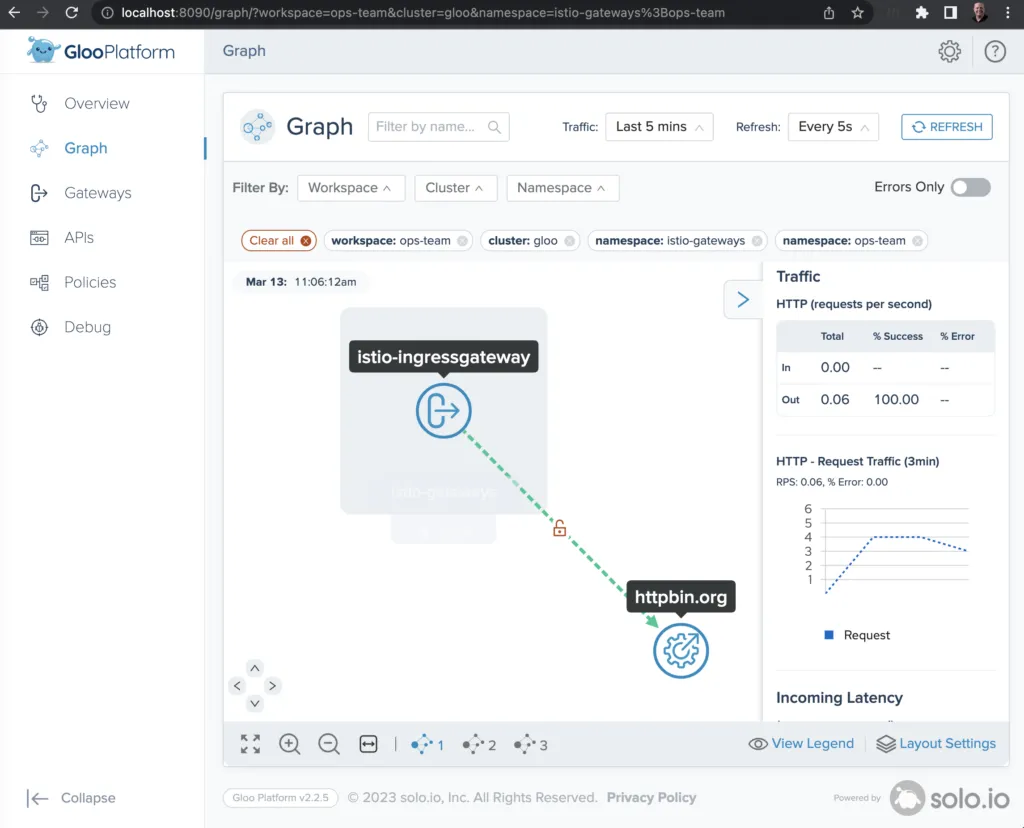The image size is (1024, 828).
Task: Select graph layout option 1
Action: point(427,744)
